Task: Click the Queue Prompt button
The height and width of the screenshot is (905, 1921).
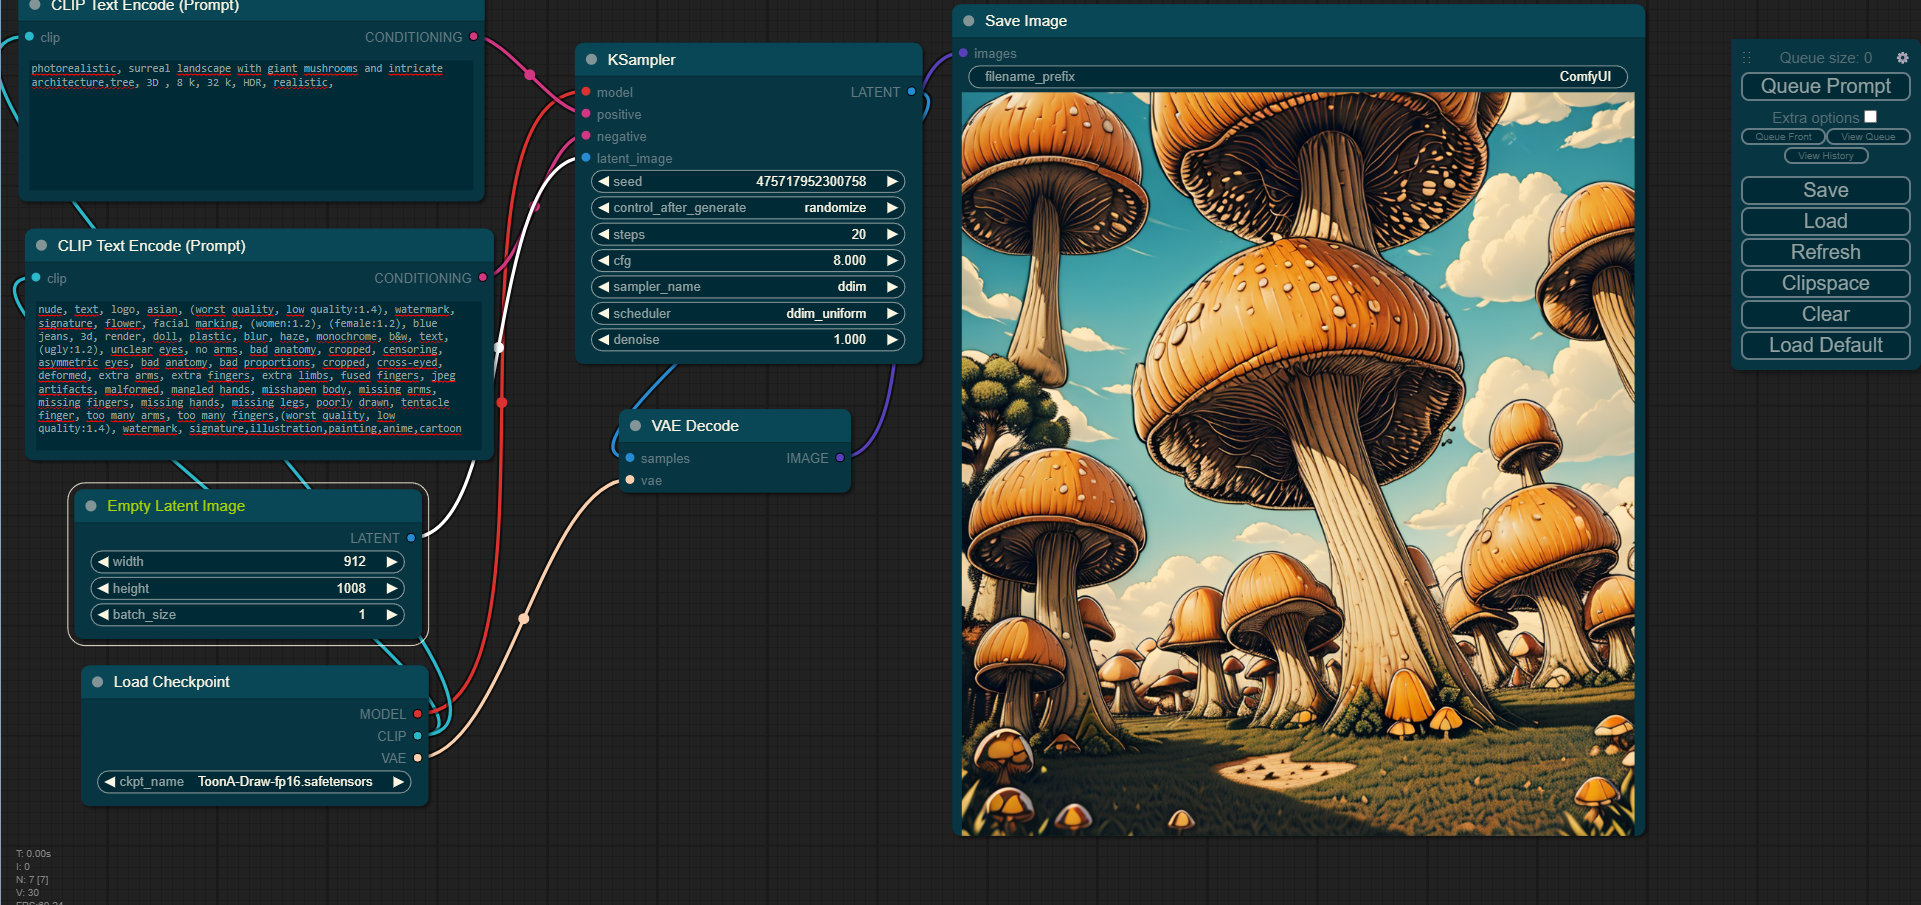Action: (1825, 86)
